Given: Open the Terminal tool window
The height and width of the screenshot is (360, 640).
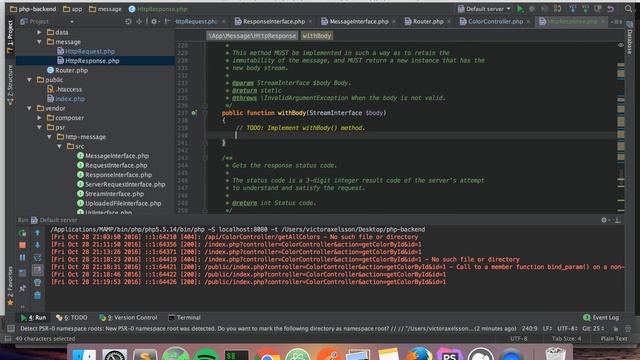Looking at the screenshot, I should (x=184, y=317).
